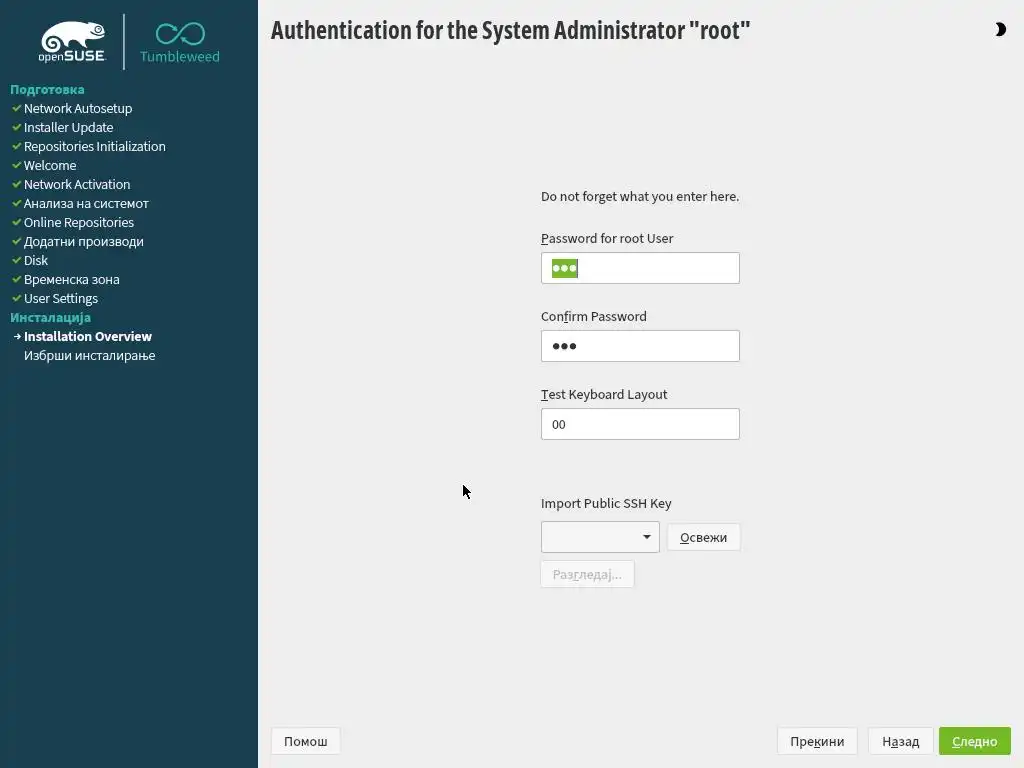Click the openSUSE chameleon logo
Screen dimensions: 1024x768
[x=72, y=42]
